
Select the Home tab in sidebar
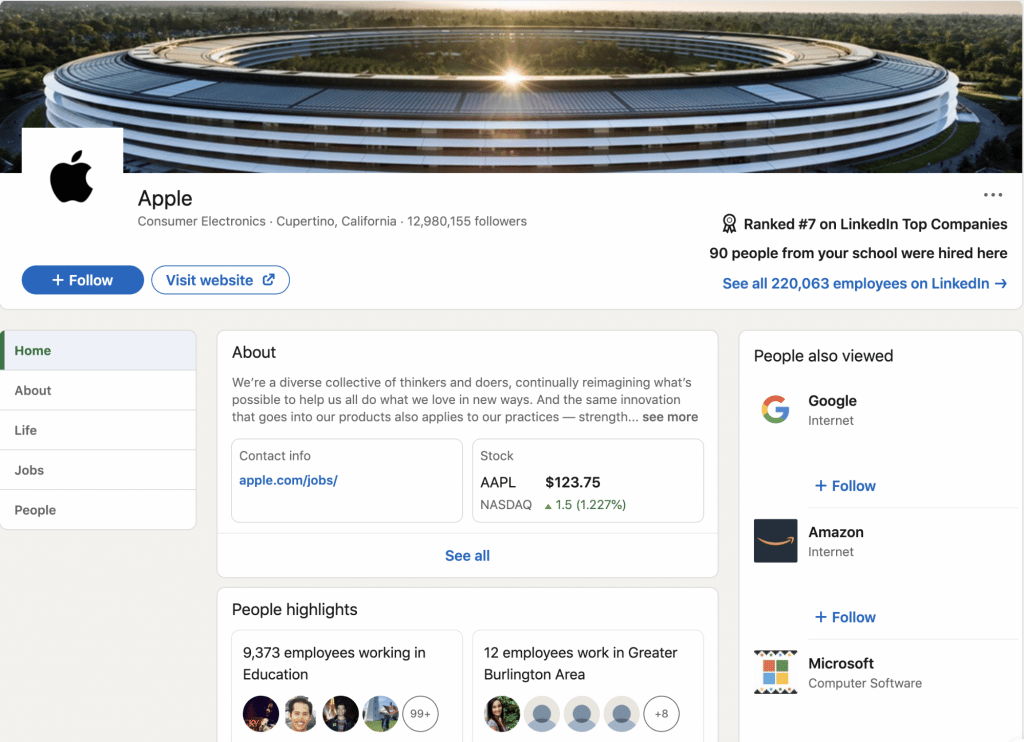98,351
